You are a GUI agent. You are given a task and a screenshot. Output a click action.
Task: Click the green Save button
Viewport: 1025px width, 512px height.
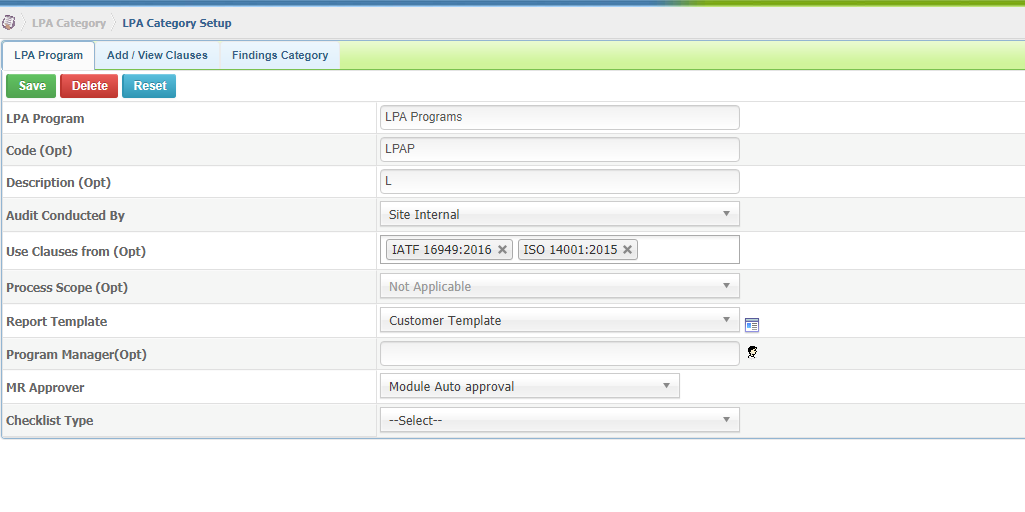pyautogui.click(x=31, y=86)
